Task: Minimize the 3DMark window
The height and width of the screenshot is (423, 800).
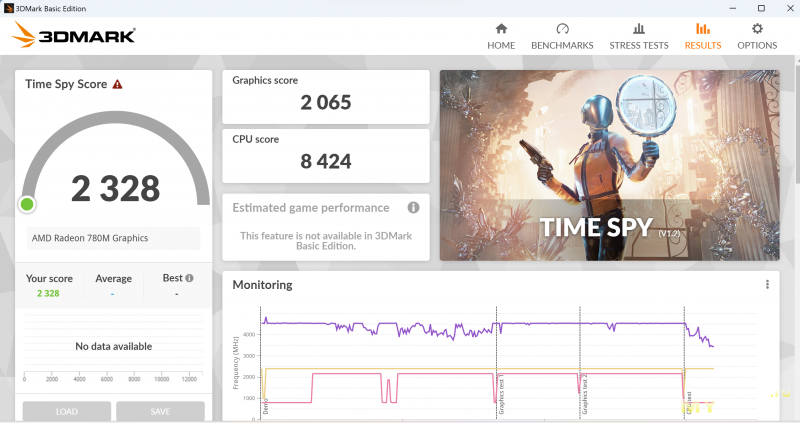Action: tap(733, 8)
